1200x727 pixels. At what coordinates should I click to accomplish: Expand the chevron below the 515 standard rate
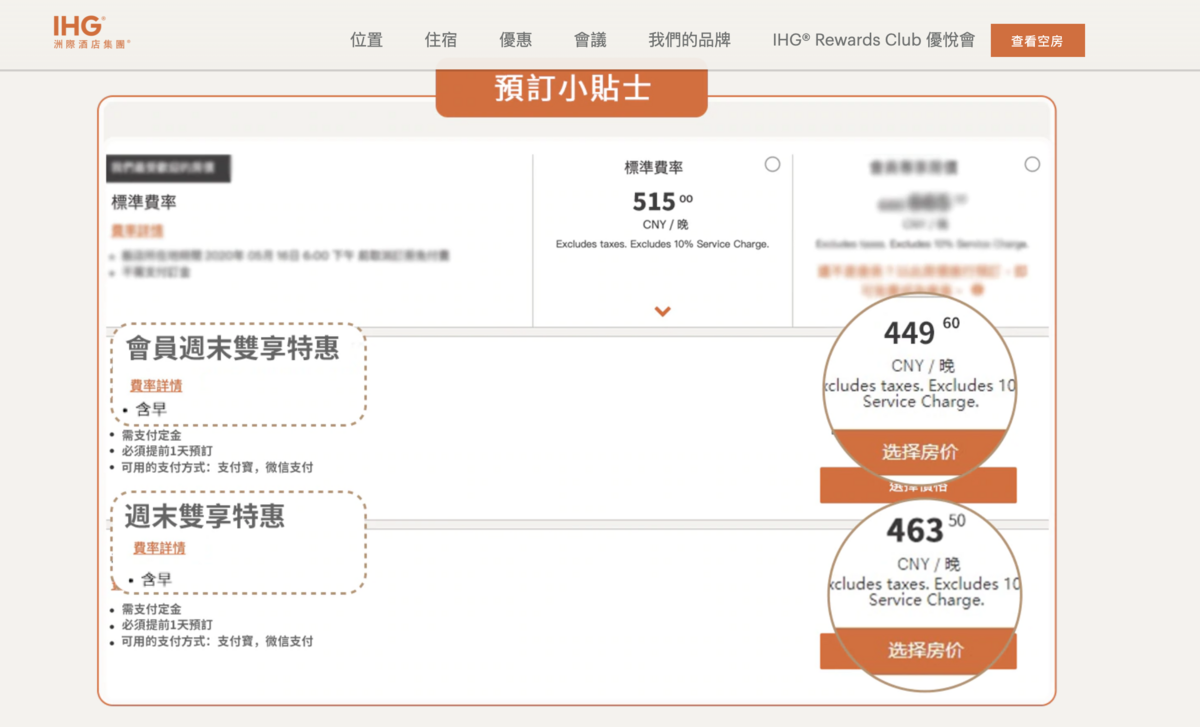click(x=662, y=312)
